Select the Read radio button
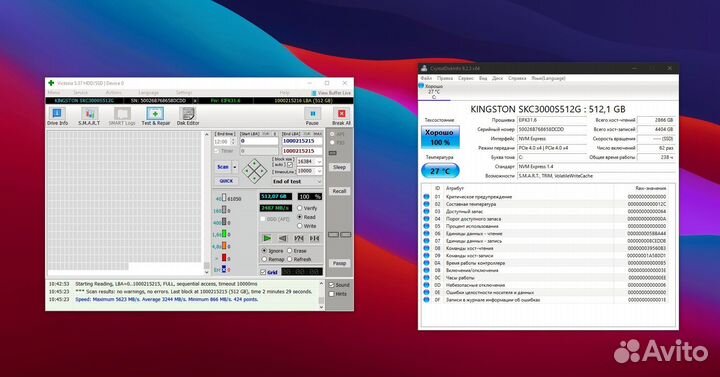Viewport: 720px width, 377px height. pyautogui.click(x=300, y=217)
